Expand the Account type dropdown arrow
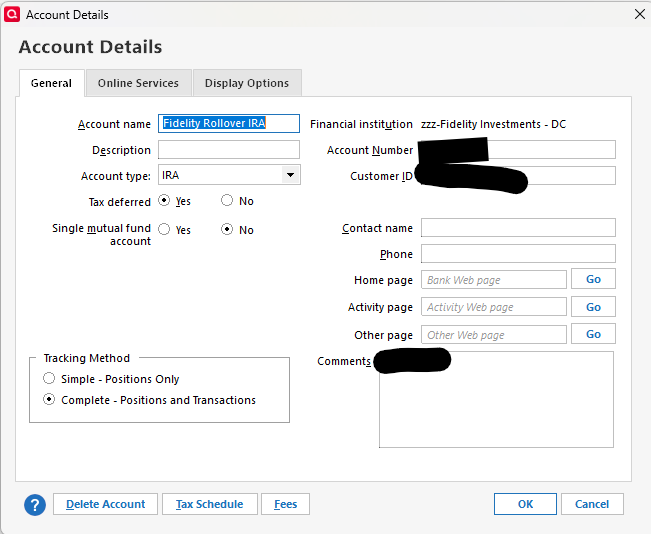 [291, 175]
